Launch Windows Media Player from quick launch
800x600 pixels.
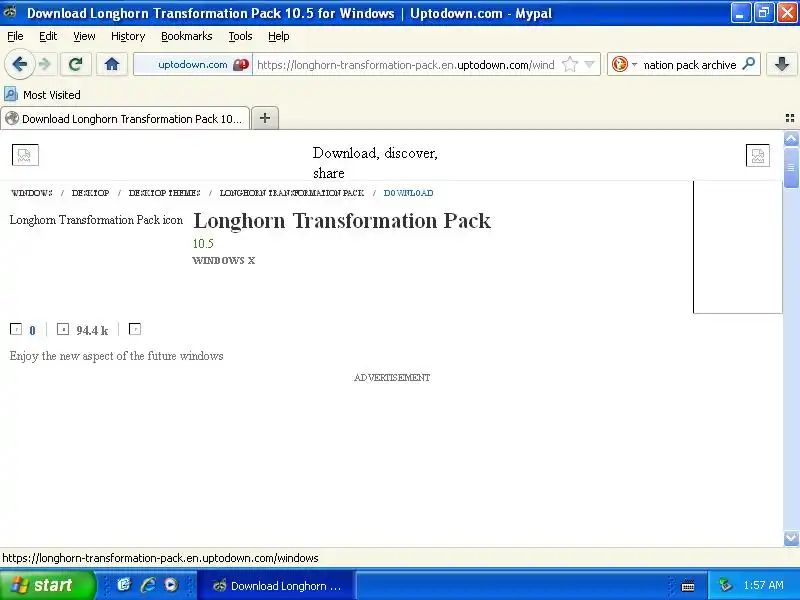(x=171, y=585)
